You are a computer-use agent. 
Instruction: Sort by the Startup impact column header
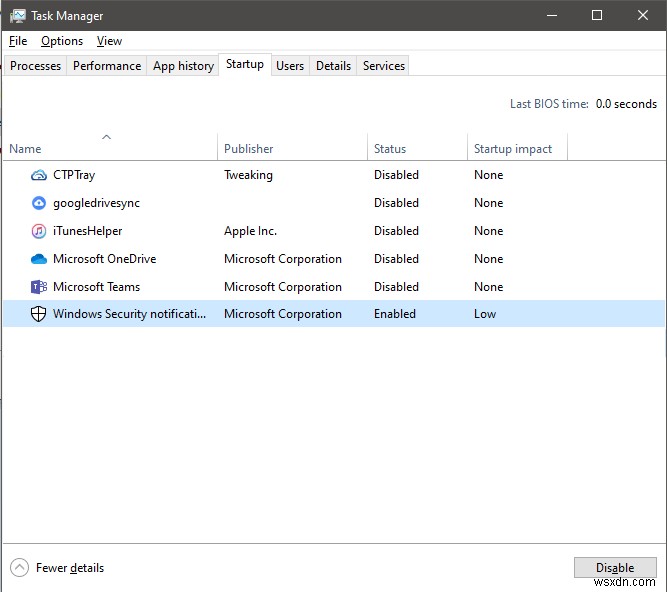pyautogui.click(x=517, y=147)
